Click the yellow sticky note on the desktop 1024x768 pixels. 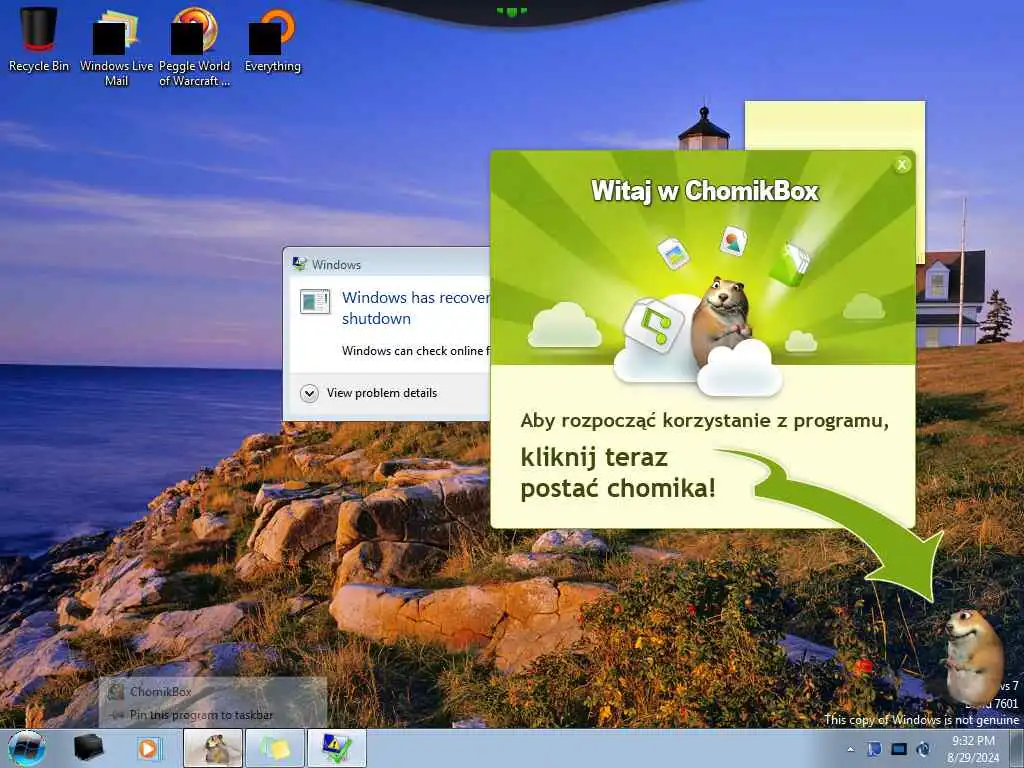835,126
